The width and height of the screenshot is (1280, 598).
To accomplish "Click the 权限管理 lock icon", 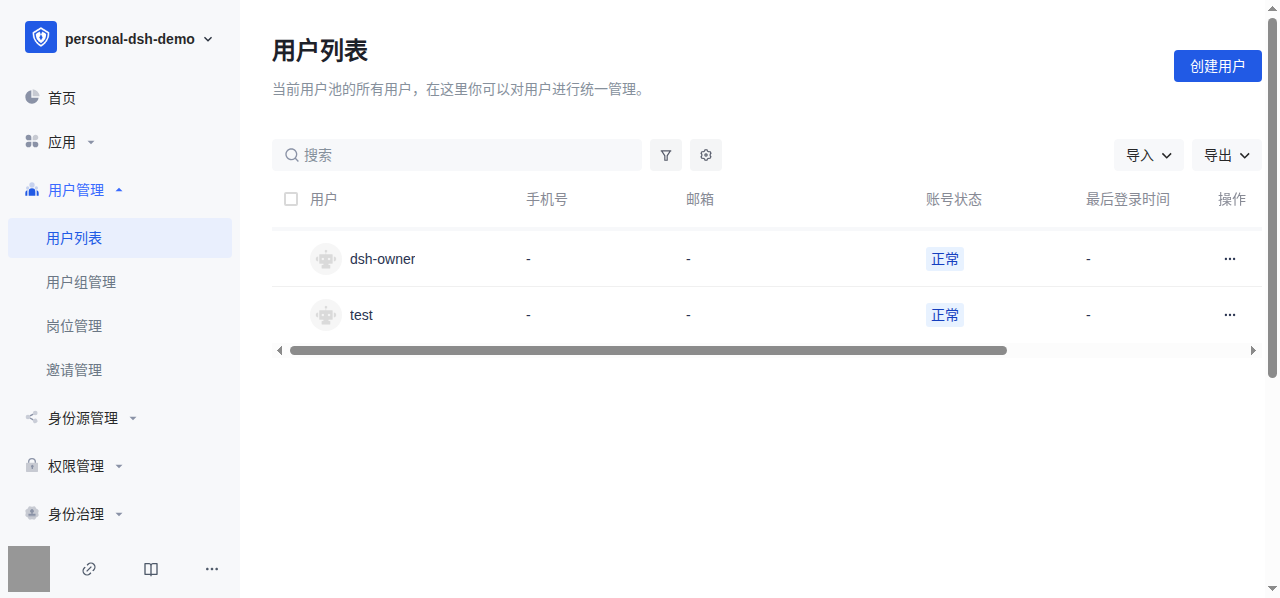I will click(x=32, y=465).
